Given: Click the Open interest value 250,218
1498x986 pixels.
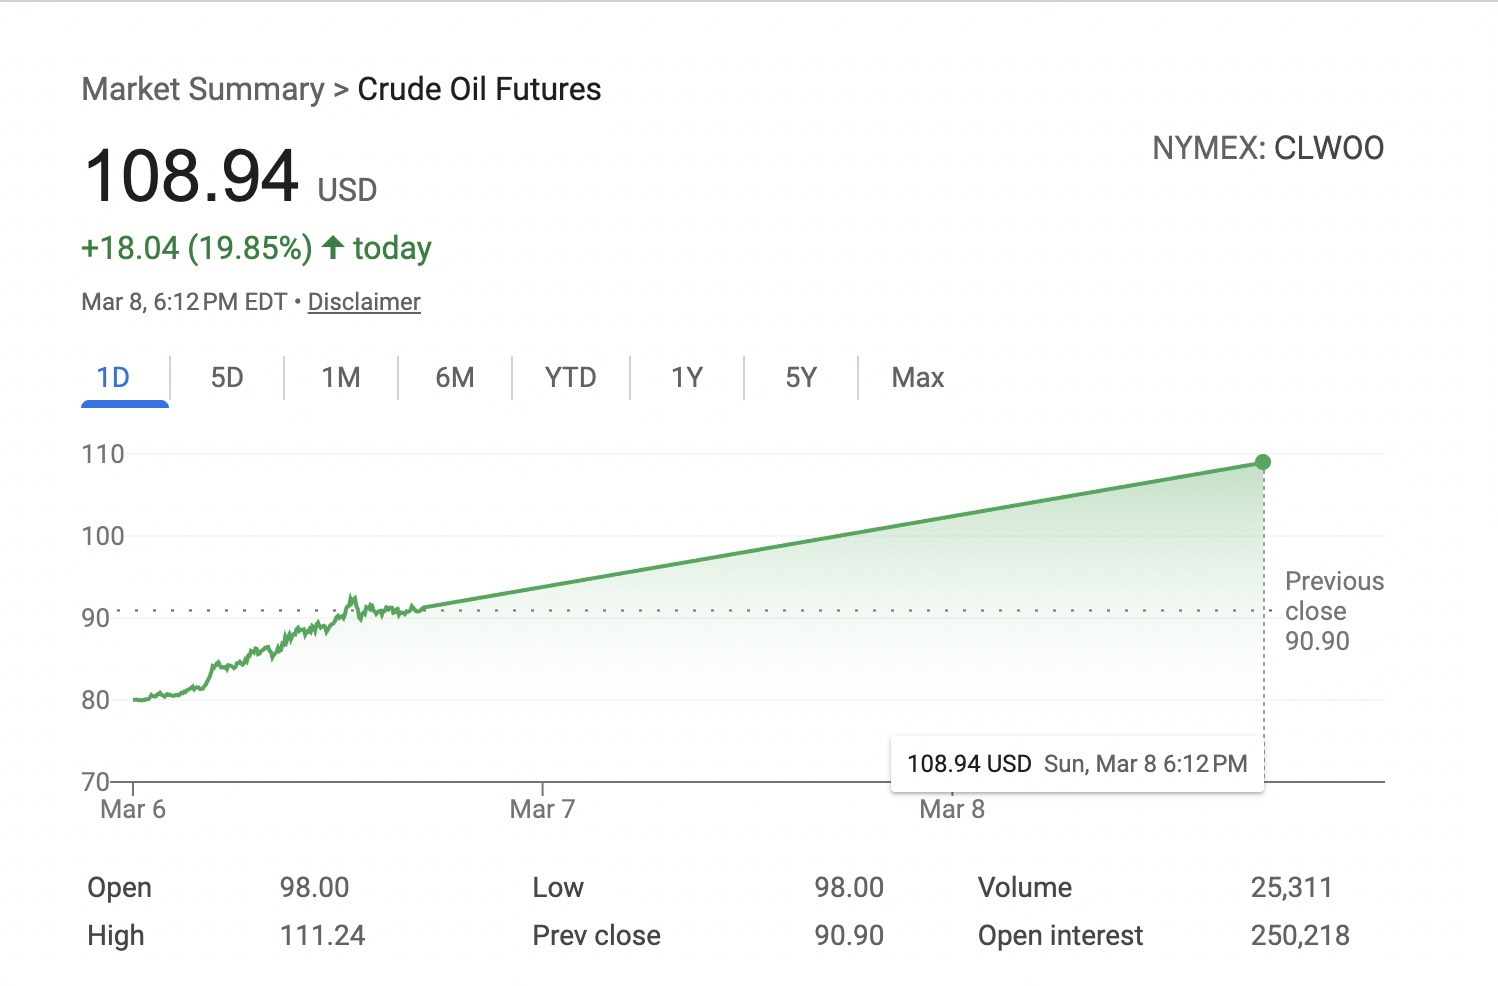Looking at the screenshot, I should coord(1300,936).
